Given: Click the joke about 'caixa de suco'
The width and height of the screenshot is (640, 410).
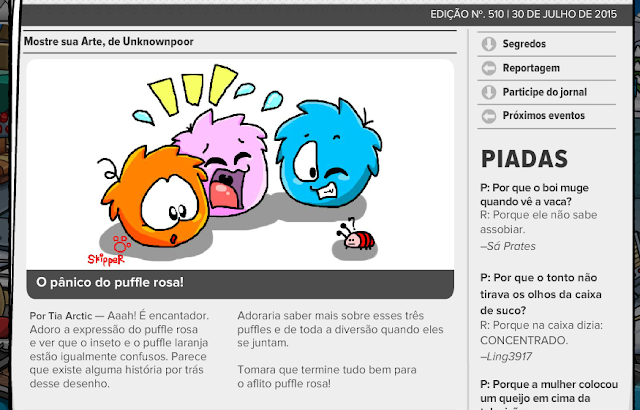Looking at the screenshot, I should [x=541, y=294].
